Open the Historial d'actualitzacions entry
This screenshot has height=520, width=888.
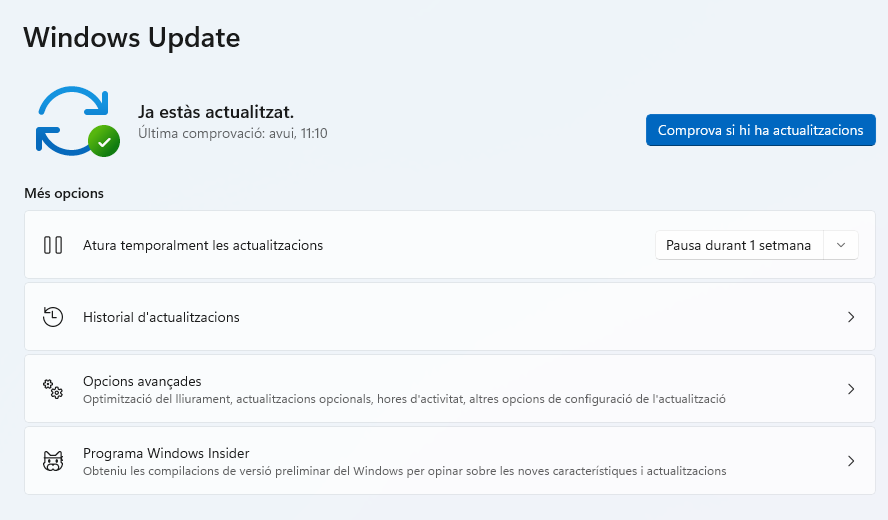[x=161, y=317]
